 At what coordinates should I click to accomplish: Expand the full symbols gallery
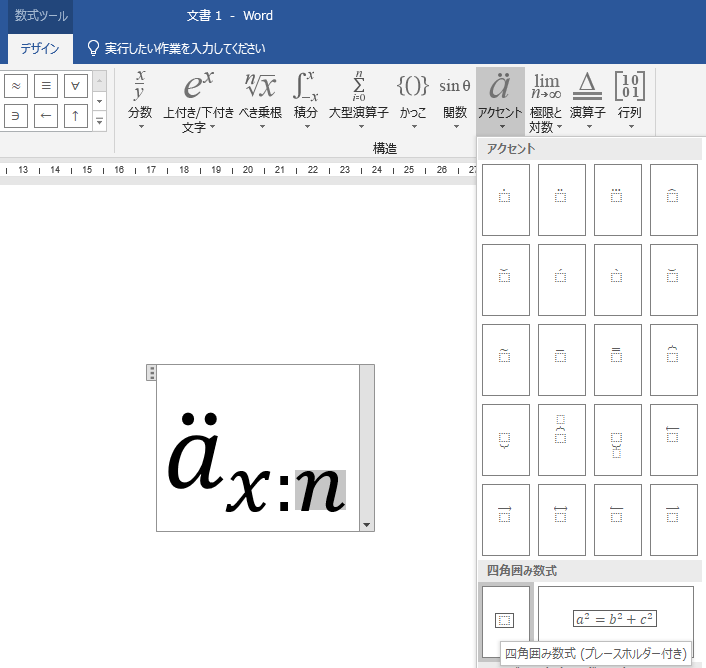tap(100, 121)
